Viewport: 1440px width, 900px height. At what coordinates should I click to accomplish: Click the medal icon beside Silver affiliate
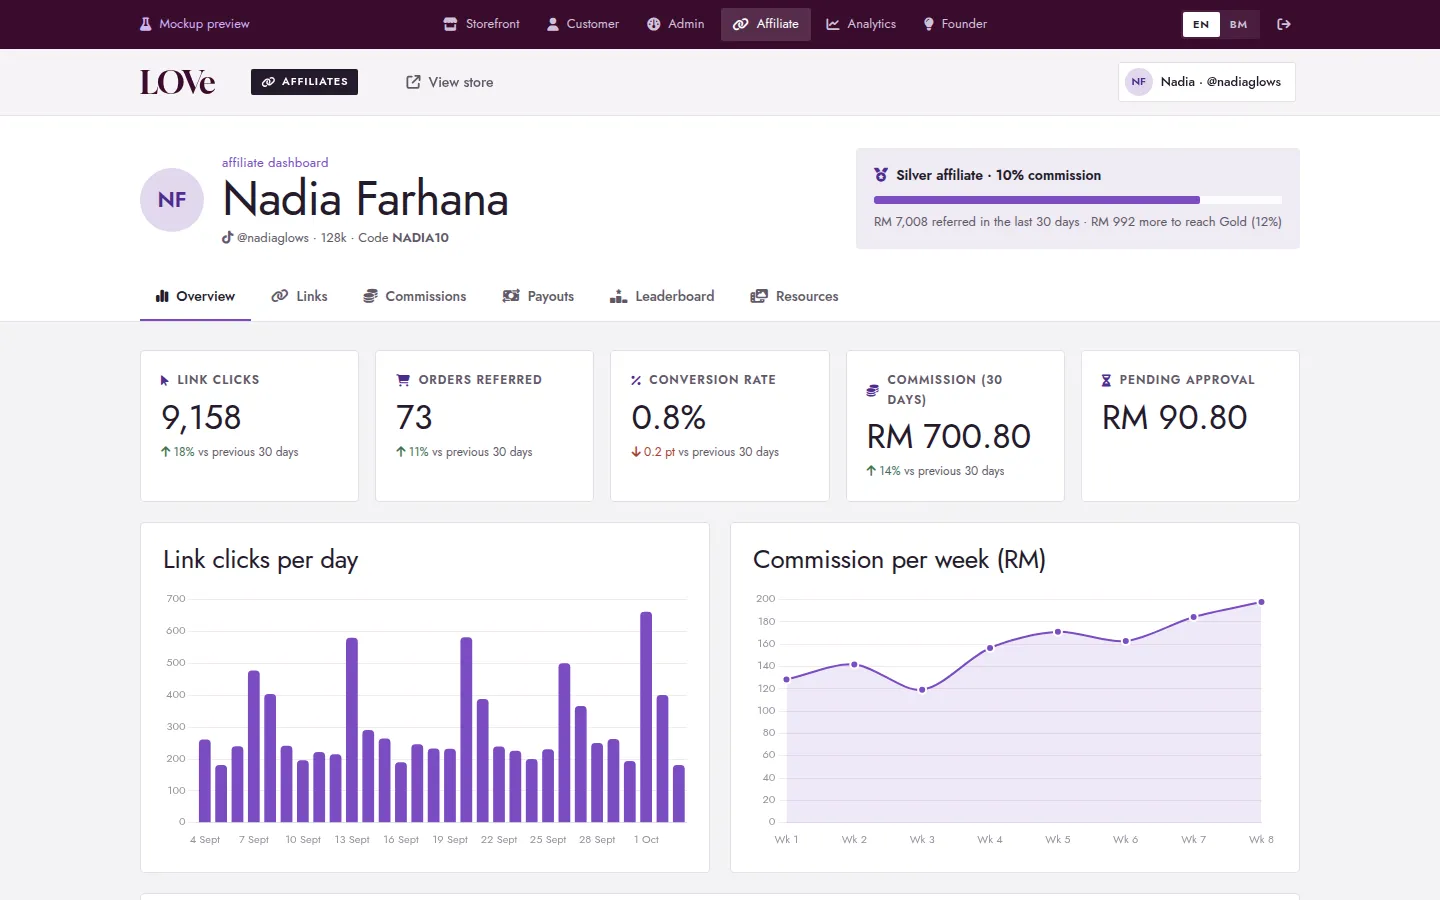click(x=881, y=175)
